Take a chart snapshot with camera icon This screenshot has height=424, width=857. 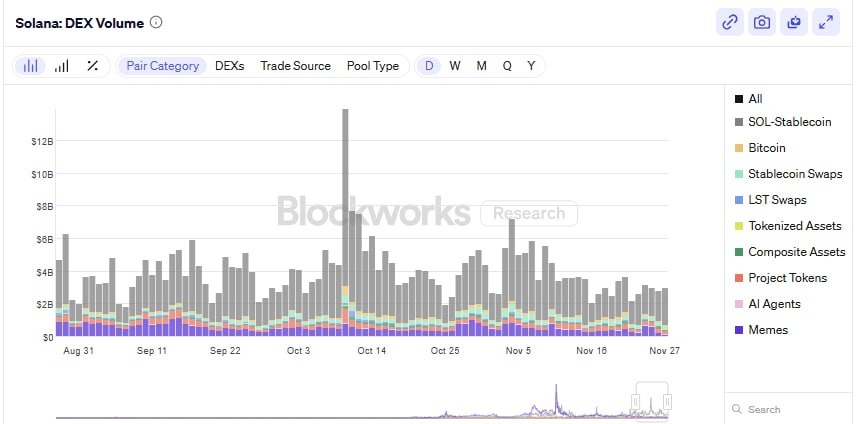[762, 22]
